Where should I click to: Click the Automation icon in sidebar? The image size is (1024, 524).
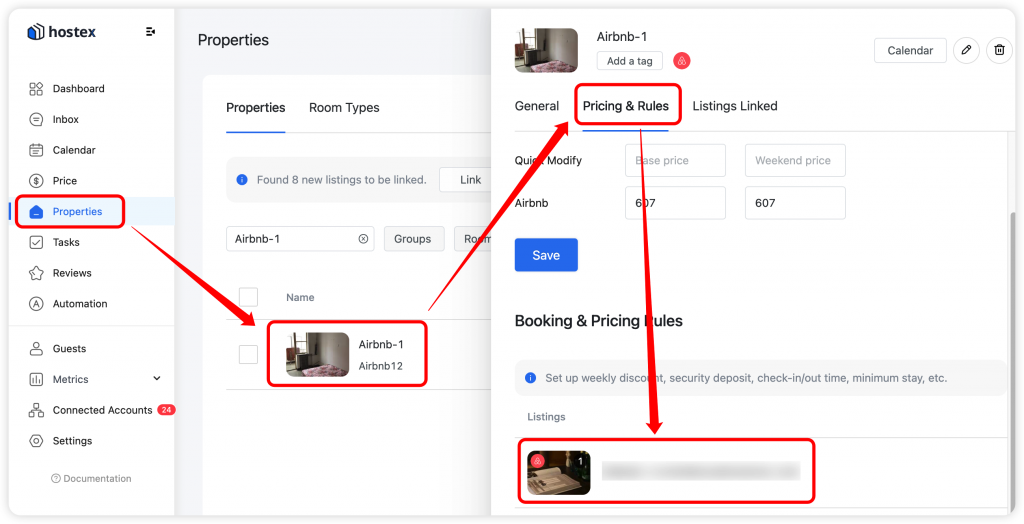click(37, 304)
